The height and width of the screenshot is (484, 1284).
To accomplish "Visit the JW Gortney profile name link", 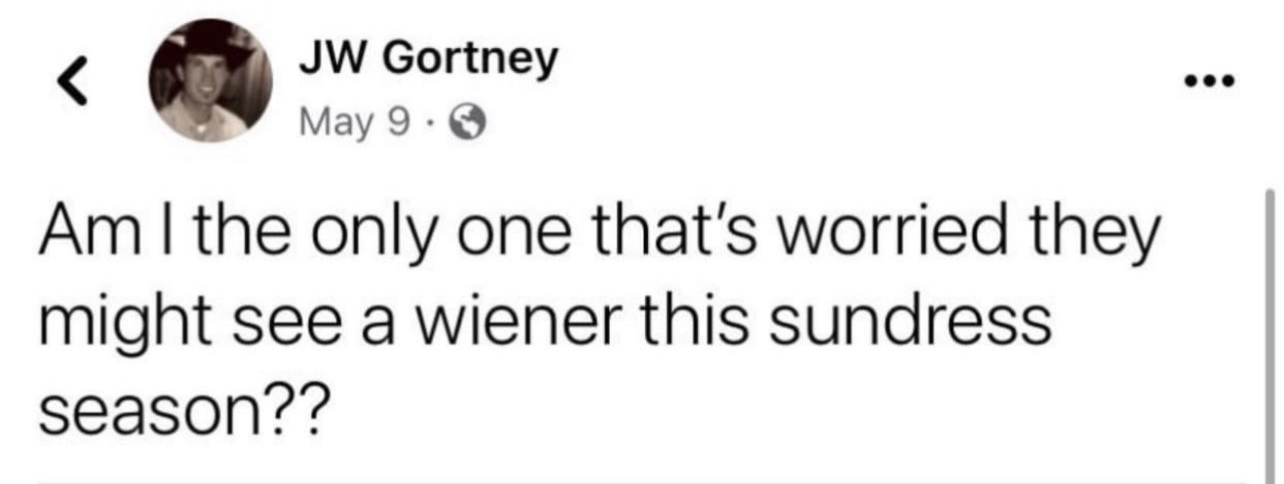I will point(428,62).
